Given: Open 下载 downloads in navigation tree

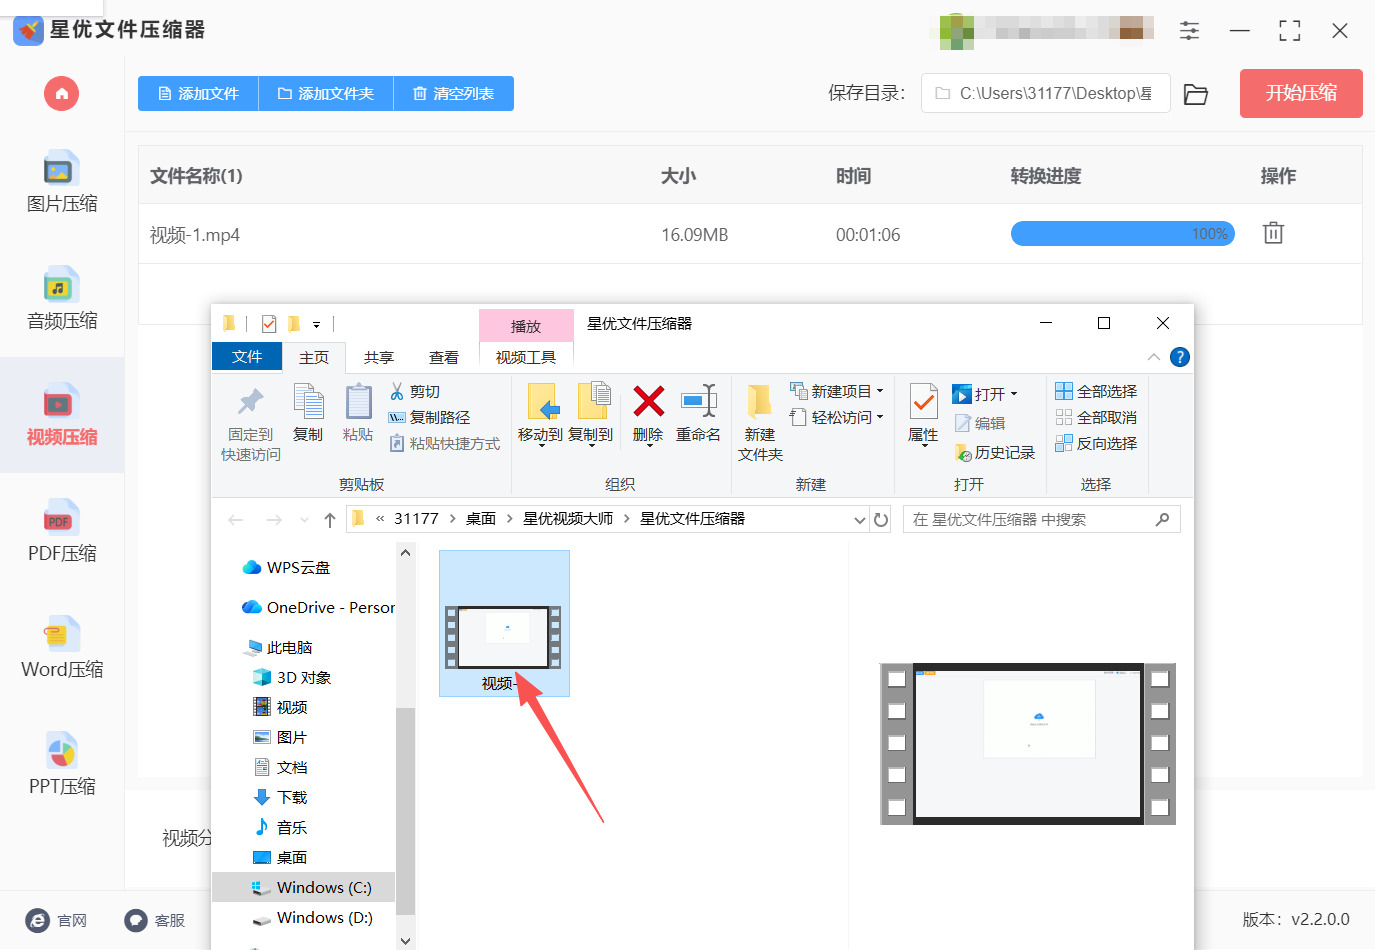Looking at the screenshot, I should (x=281, y=798).
